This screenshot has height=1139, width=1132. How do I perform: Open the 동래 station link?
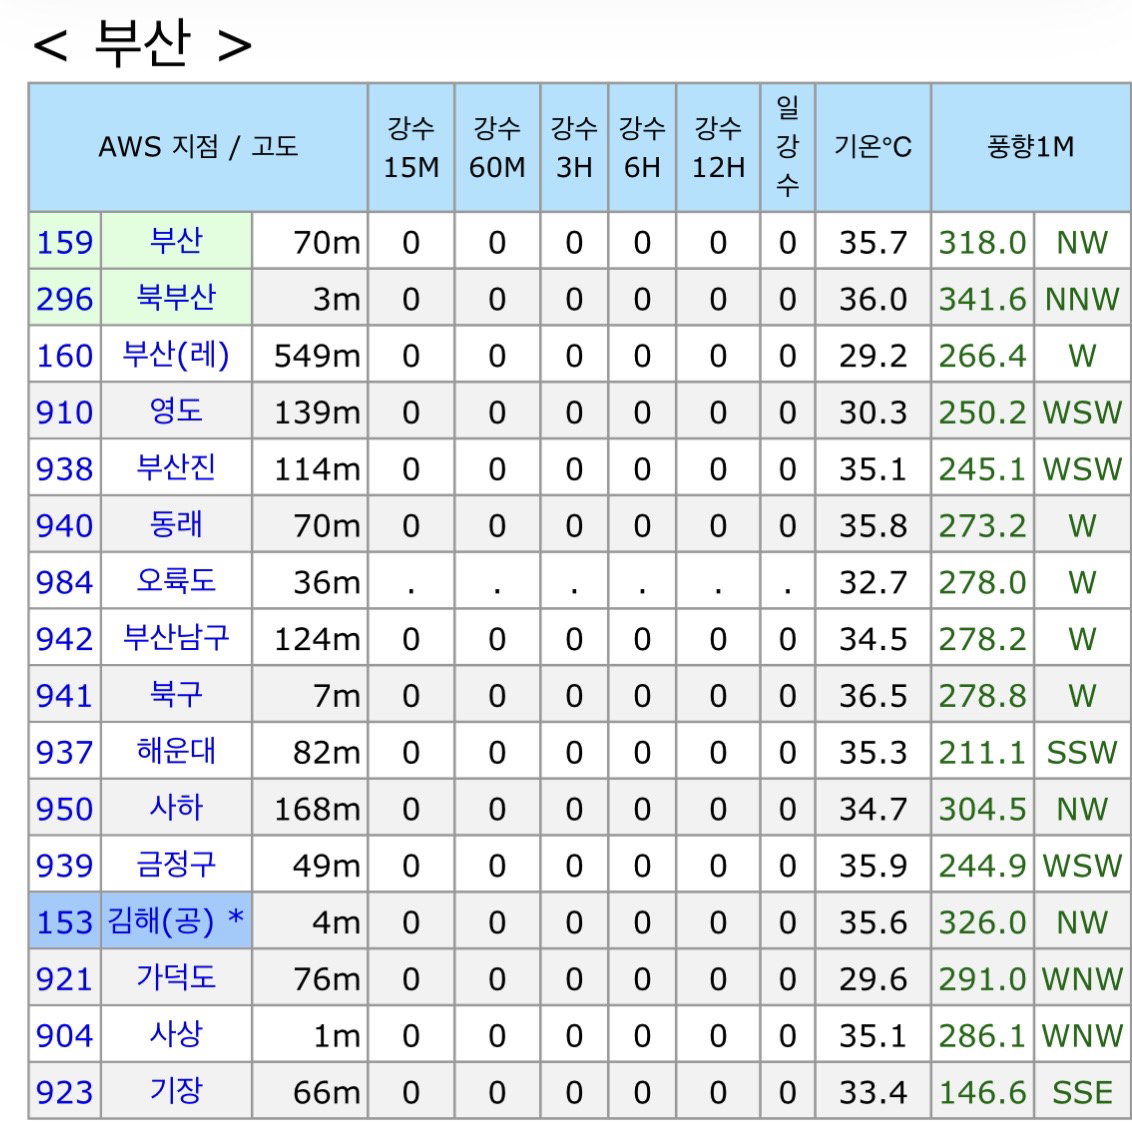click(x=176, y=524)
